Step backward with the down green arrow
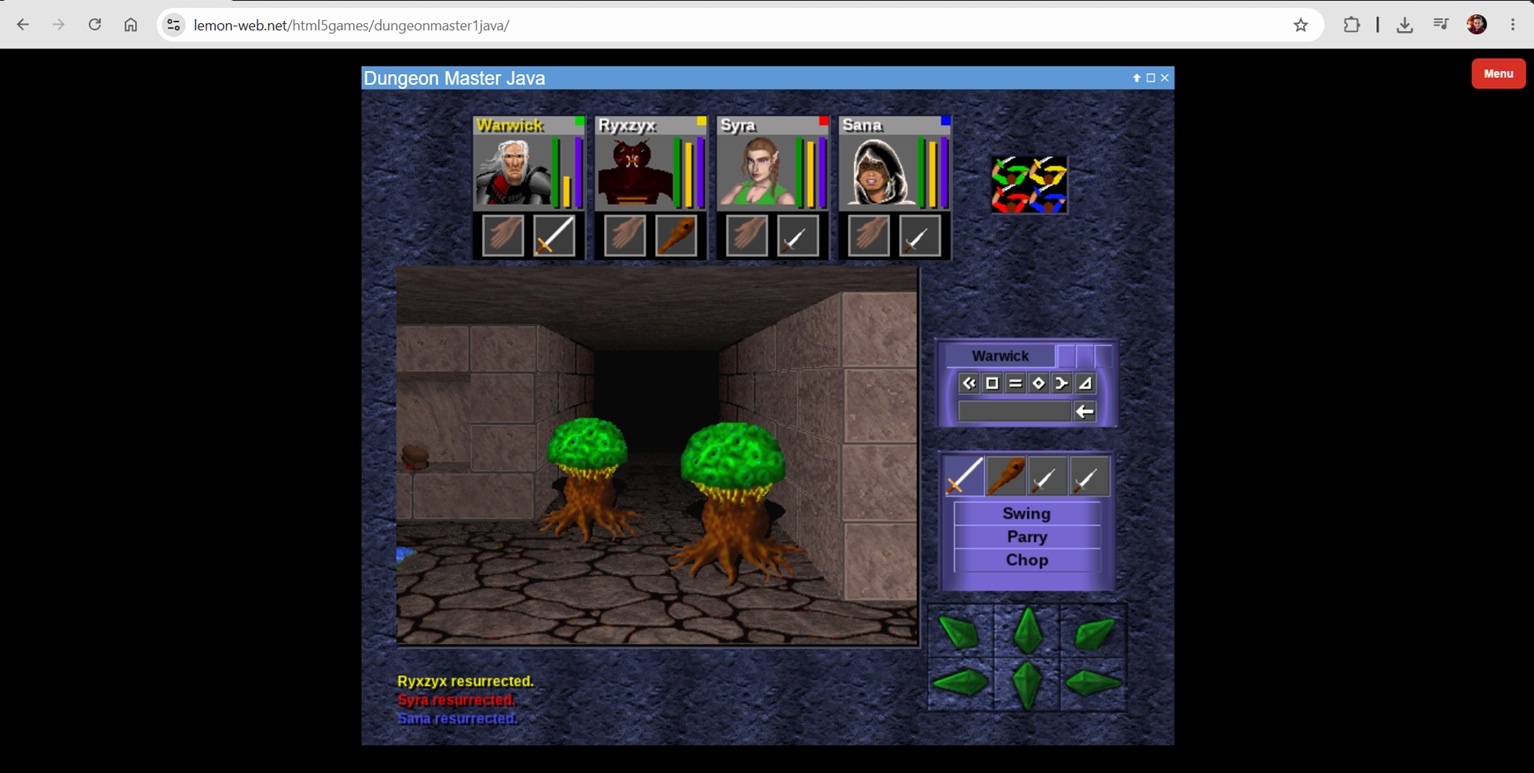Viewport: 1534px width, 773px height. pyautogui.click(x=1027, y=685)
